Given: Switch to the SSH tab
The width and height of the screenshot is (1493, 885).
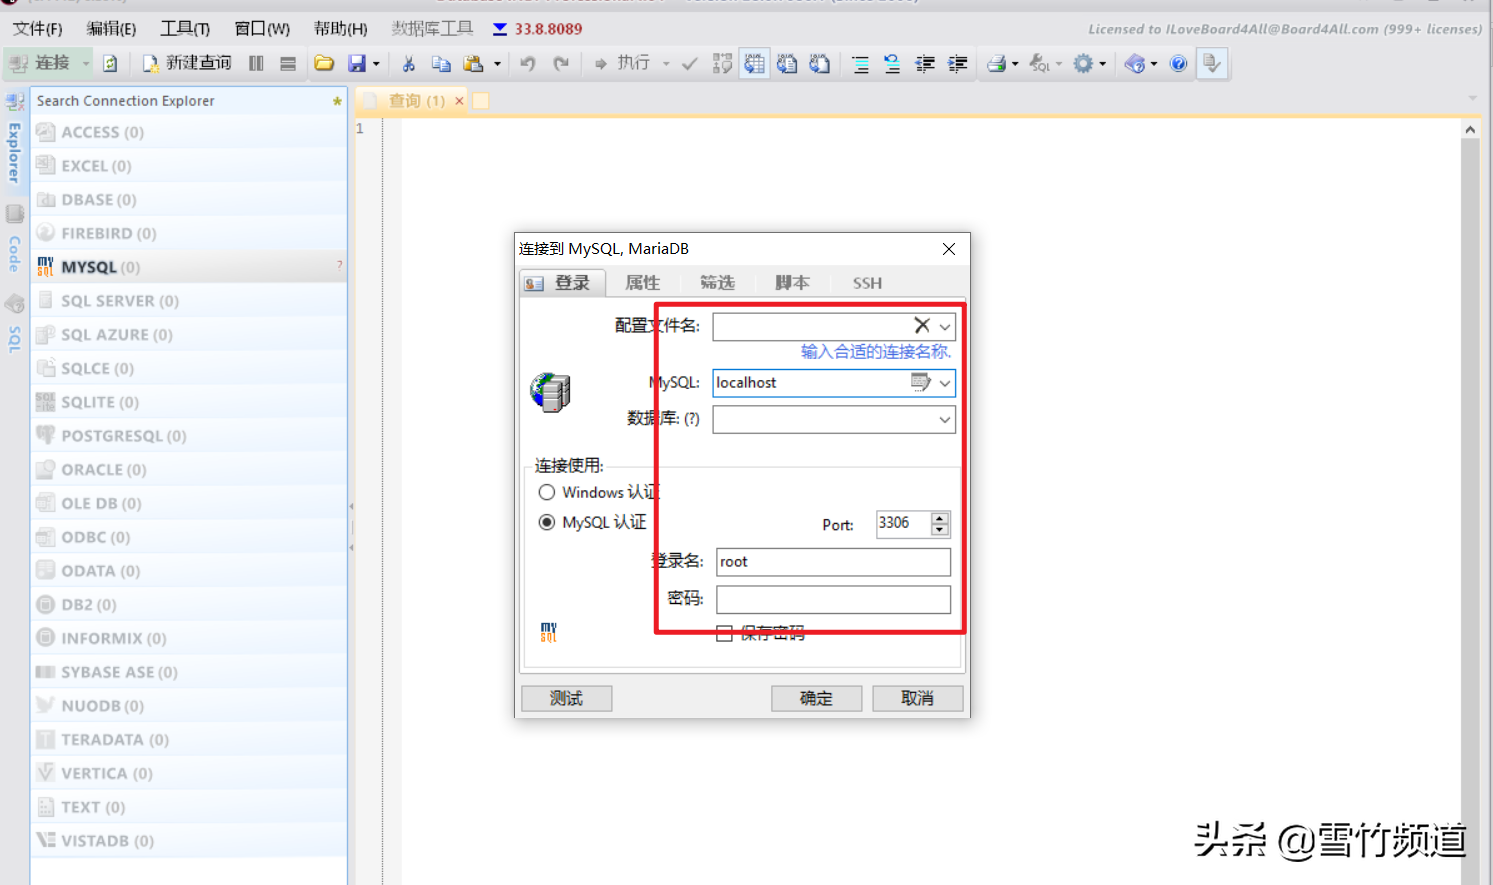Looking at the screenshot, I should 867,283.
